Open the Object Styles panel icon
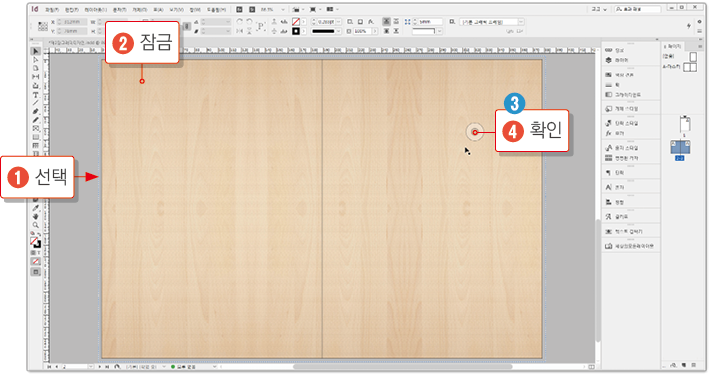The height and width of the screenshot is (375, 709). tap(609, 109)
